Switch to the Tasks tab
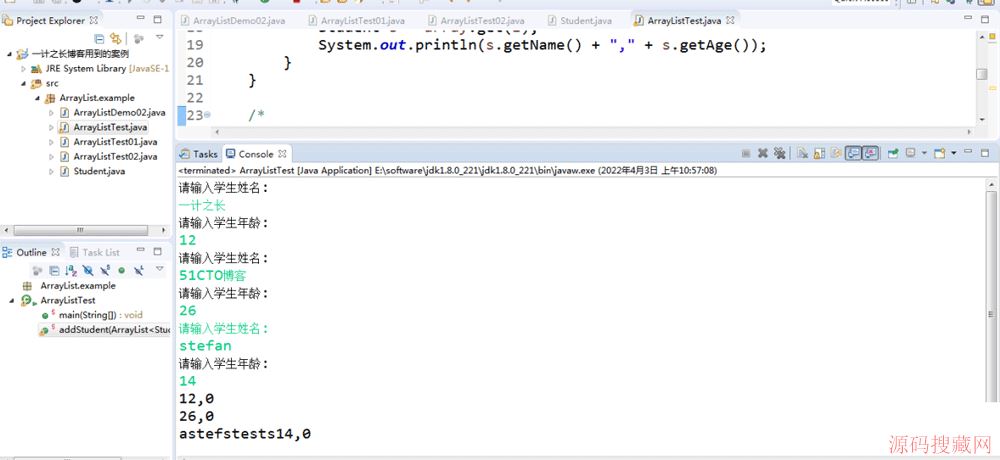The height and width of the screenshot is (460, 1000). pyautogui.click(x=199, y=154)
